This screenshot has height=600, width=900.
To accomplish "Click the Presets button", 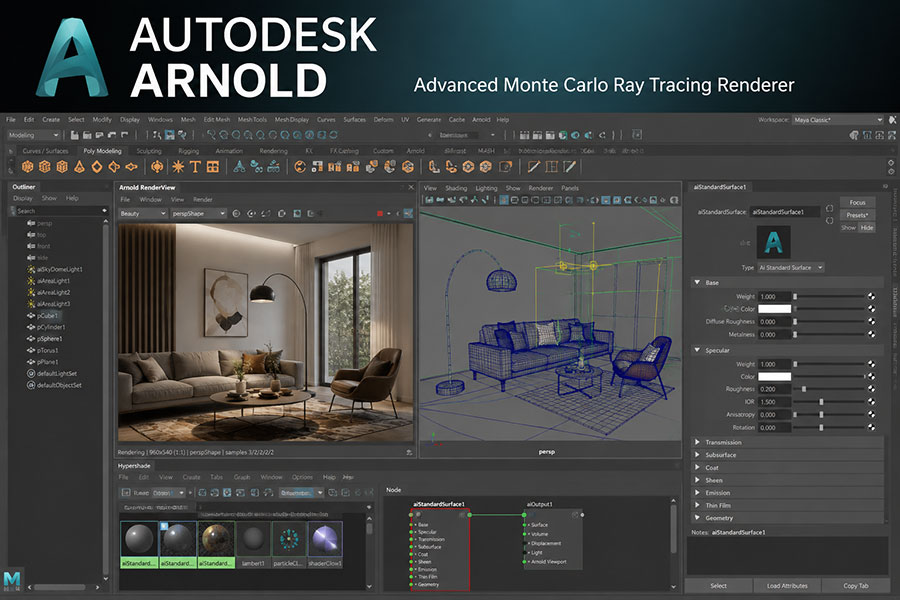I will coord(858,215).
